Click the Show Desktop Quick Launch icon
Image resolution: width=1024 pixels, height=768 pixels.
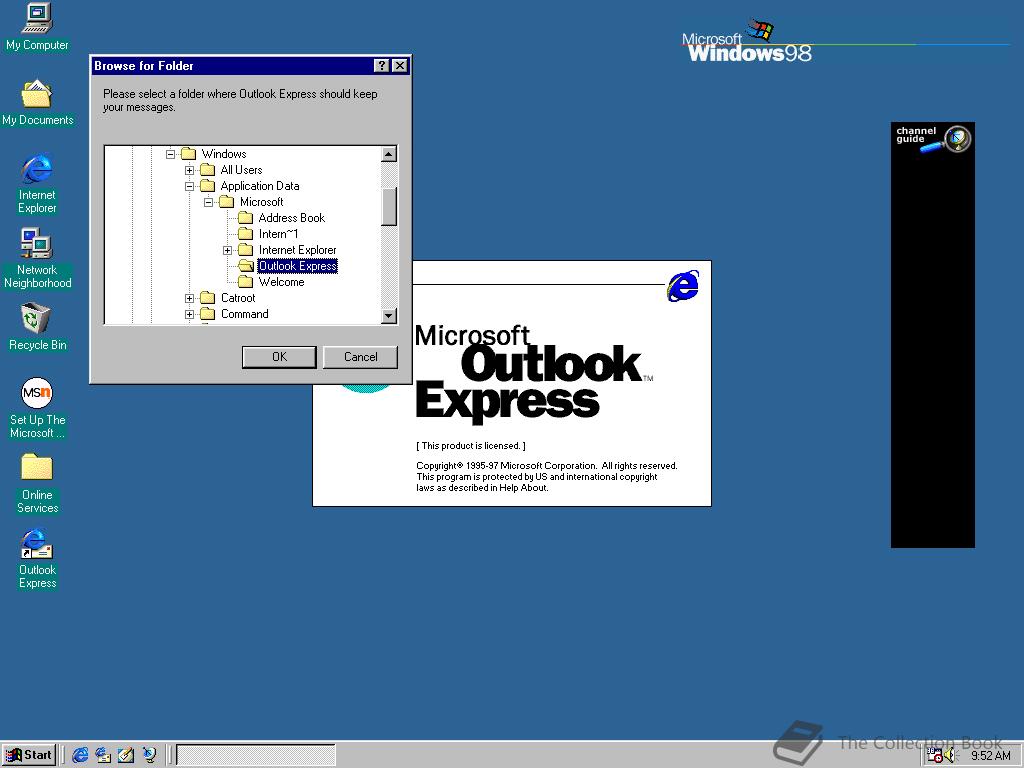point(126,755)
